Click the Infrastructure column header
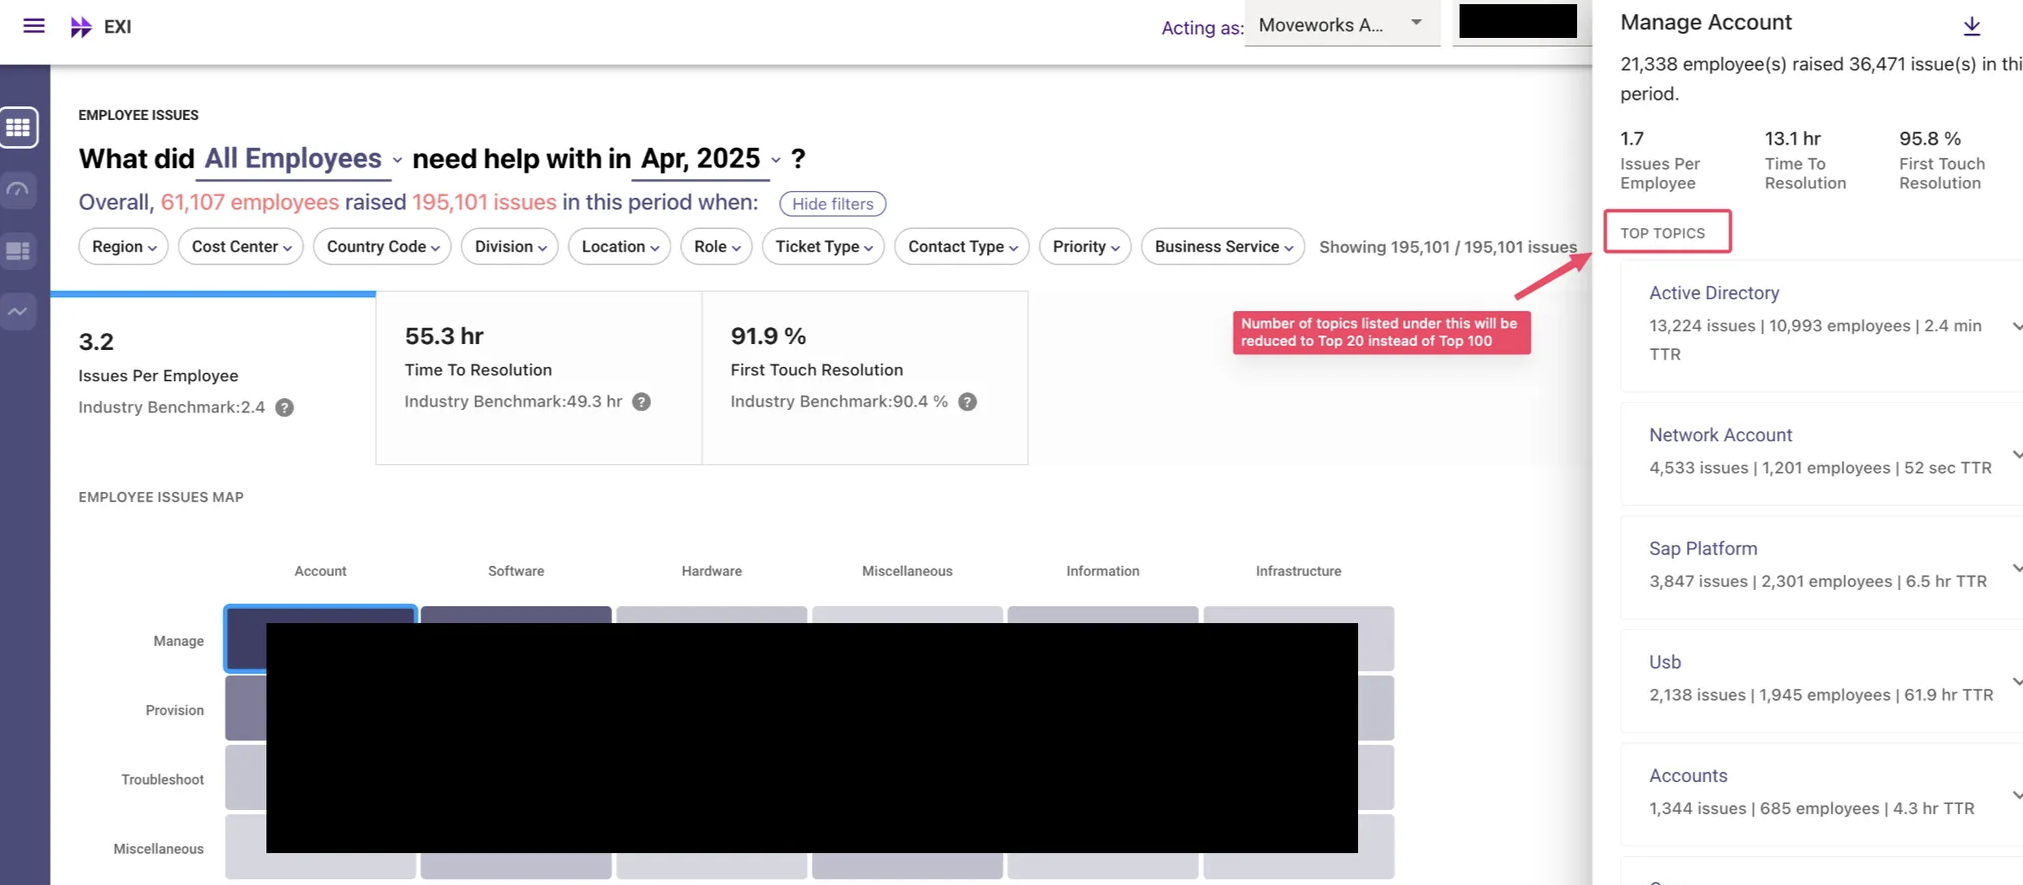The height and width of the screenshot is (885, 2023). pyautogui.click(x=1299, y=571)
